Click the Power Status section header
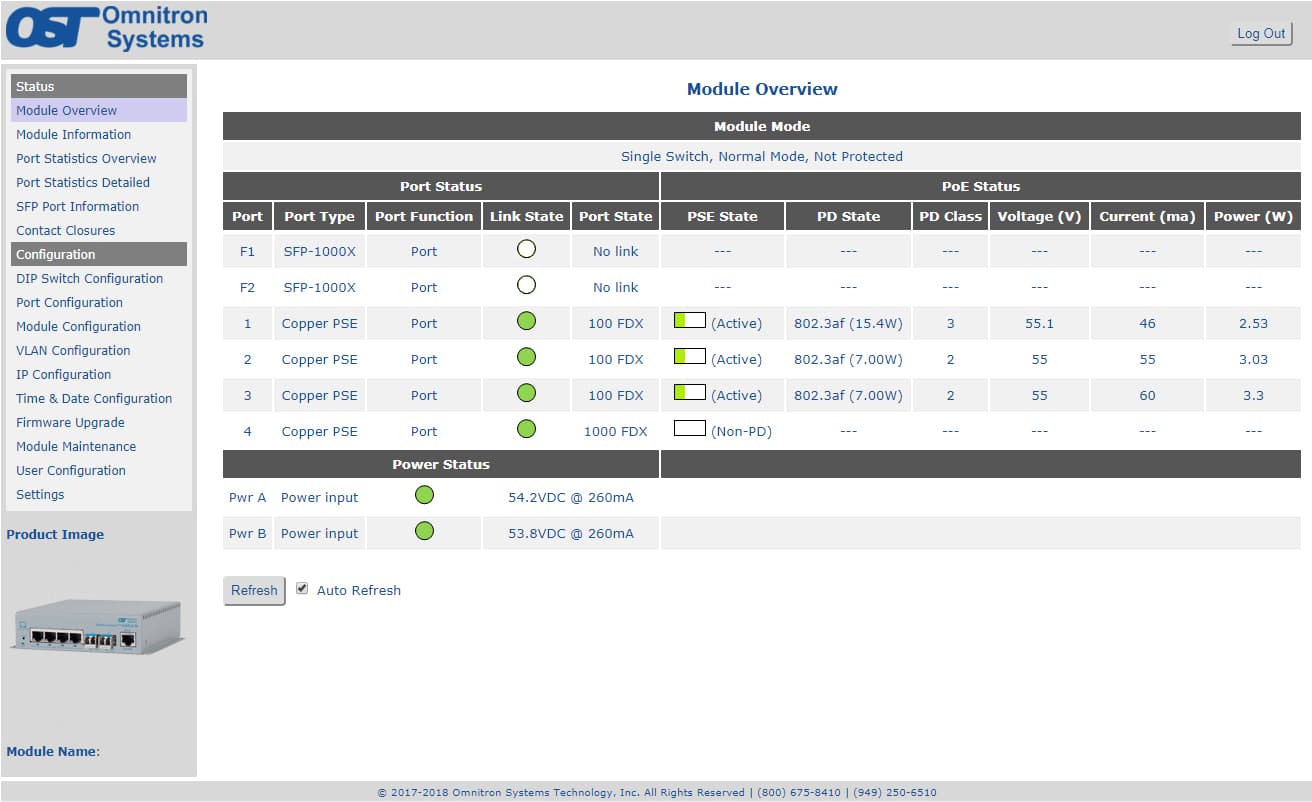This screenshot has height=802, width=1312. (441, 464)
